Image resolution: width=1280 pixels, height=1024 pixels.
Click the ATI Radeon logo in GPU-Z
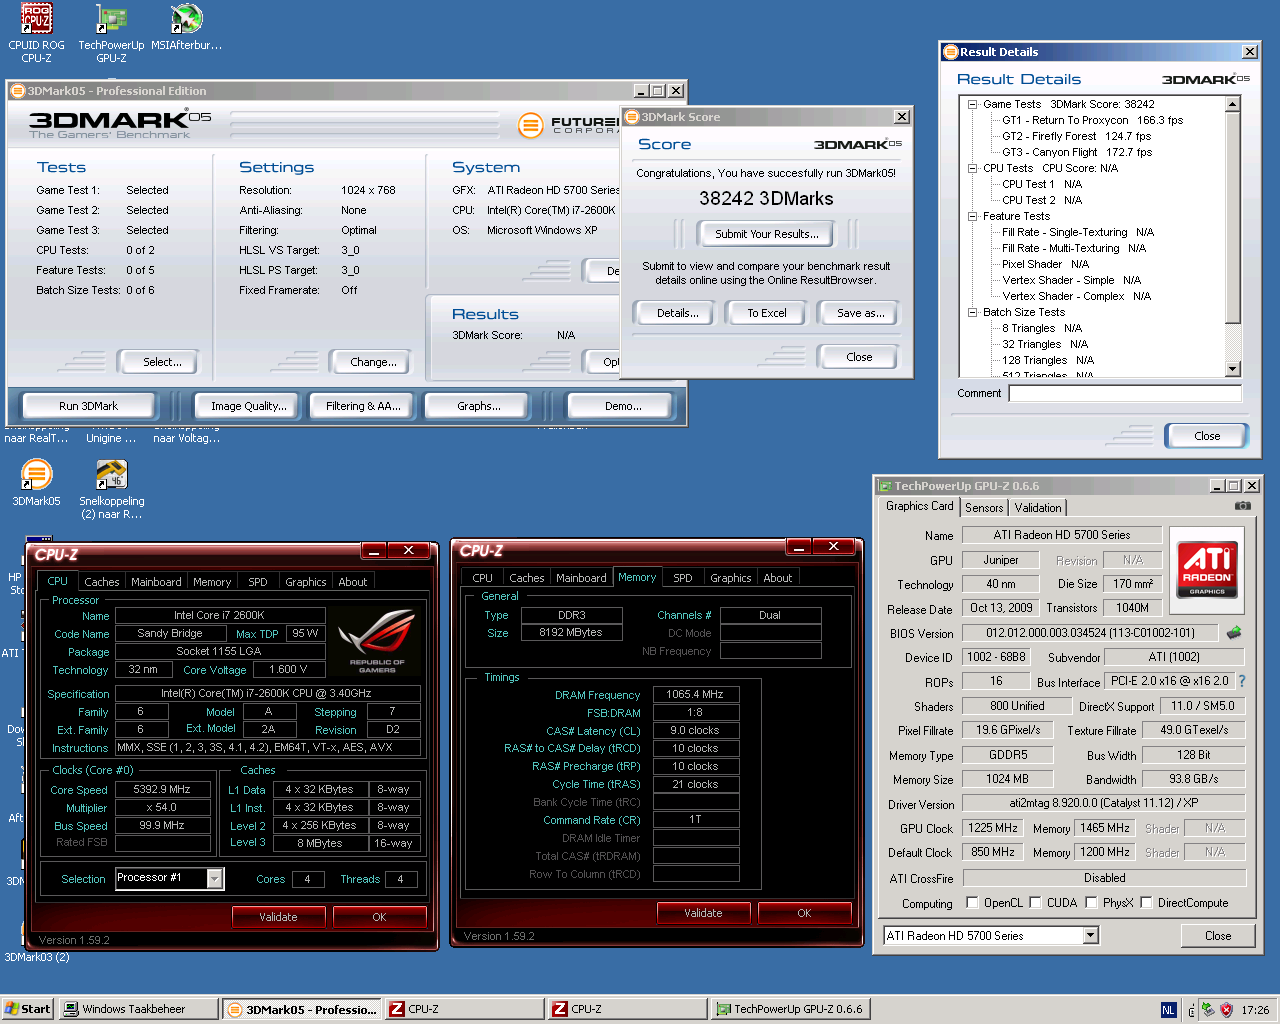[x=1207, y=569]
